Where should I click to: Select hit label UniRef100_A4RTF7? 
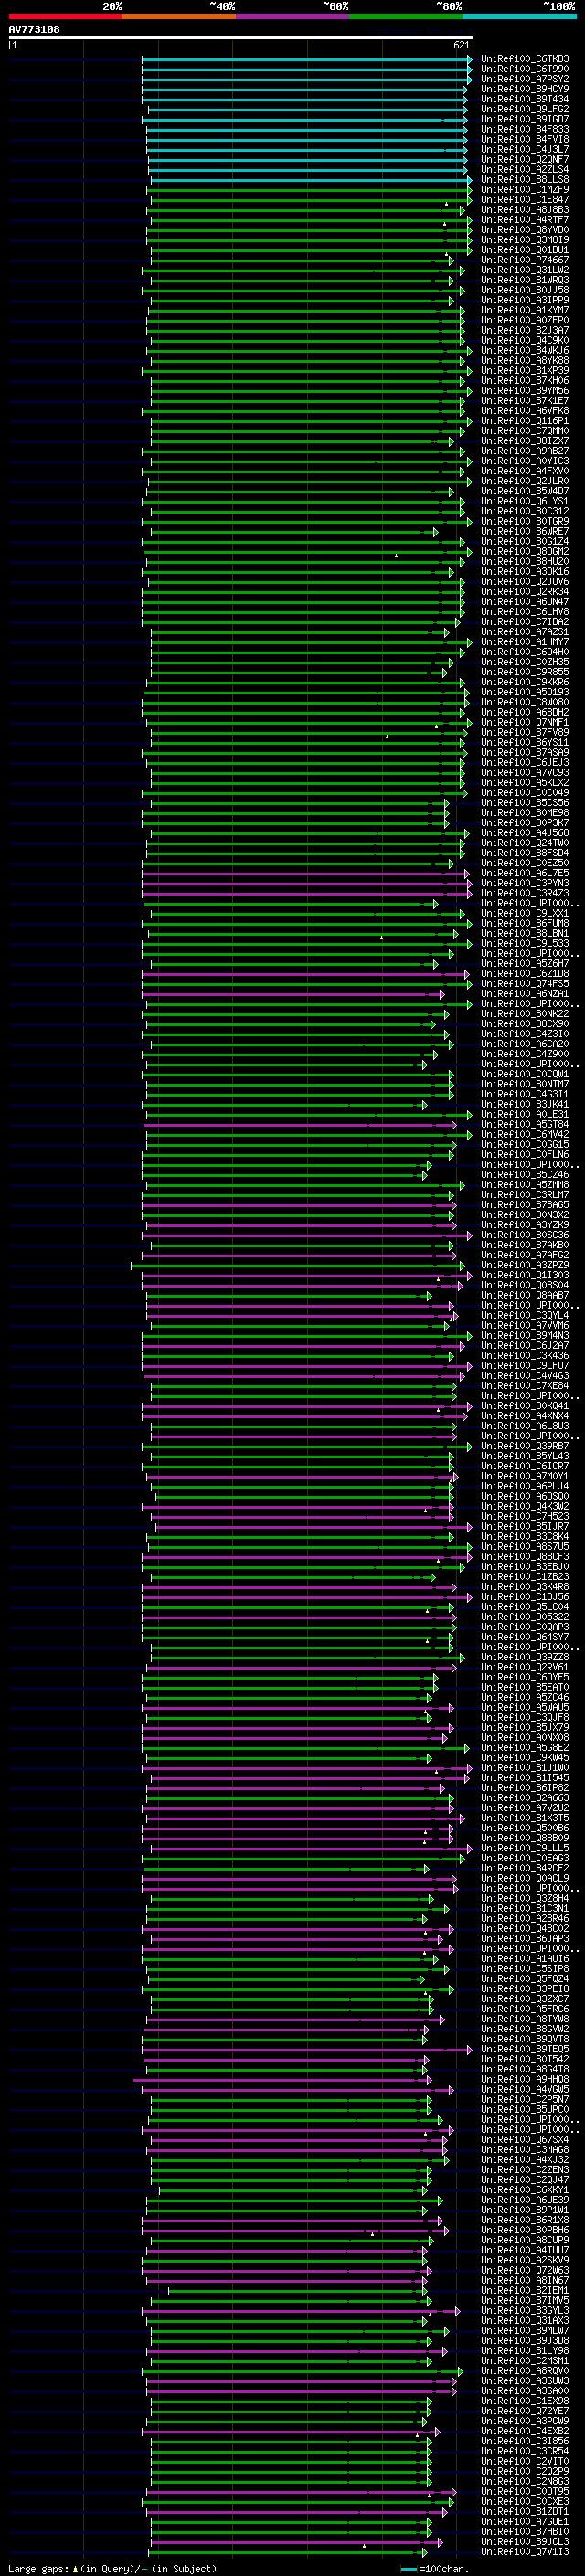[524, 219]
